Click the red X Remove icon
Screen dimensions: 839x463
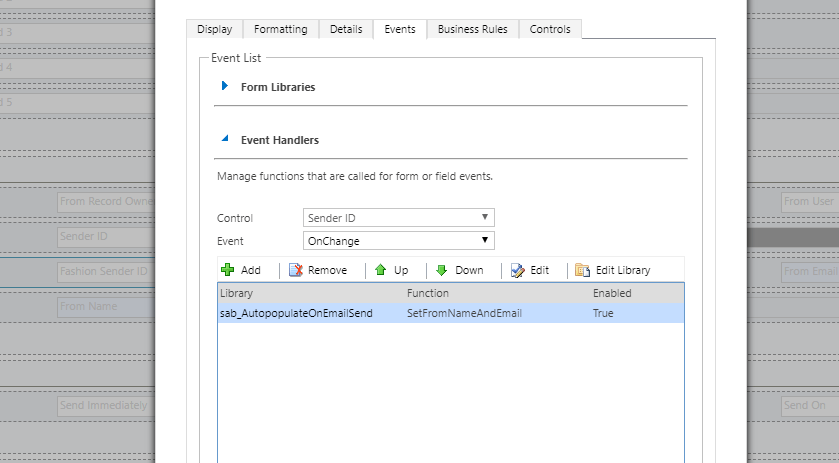click(x=296, y=270)
